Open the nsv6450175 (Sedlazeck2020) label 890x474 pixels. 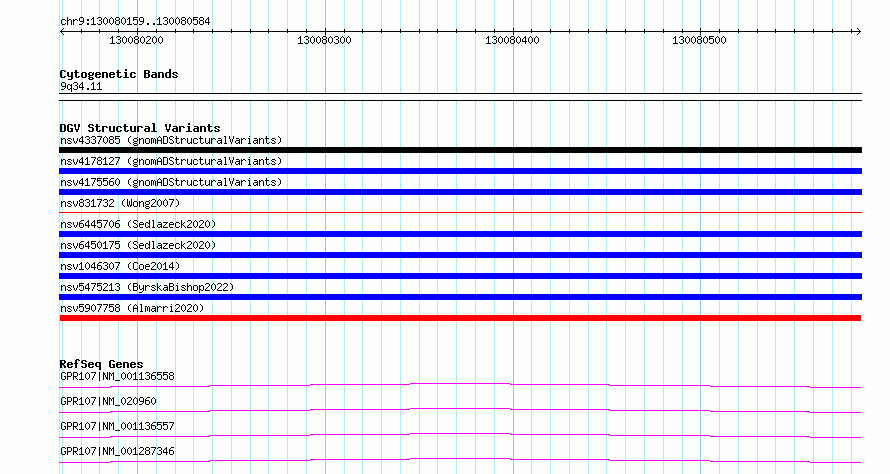click(x=138, y=245)
